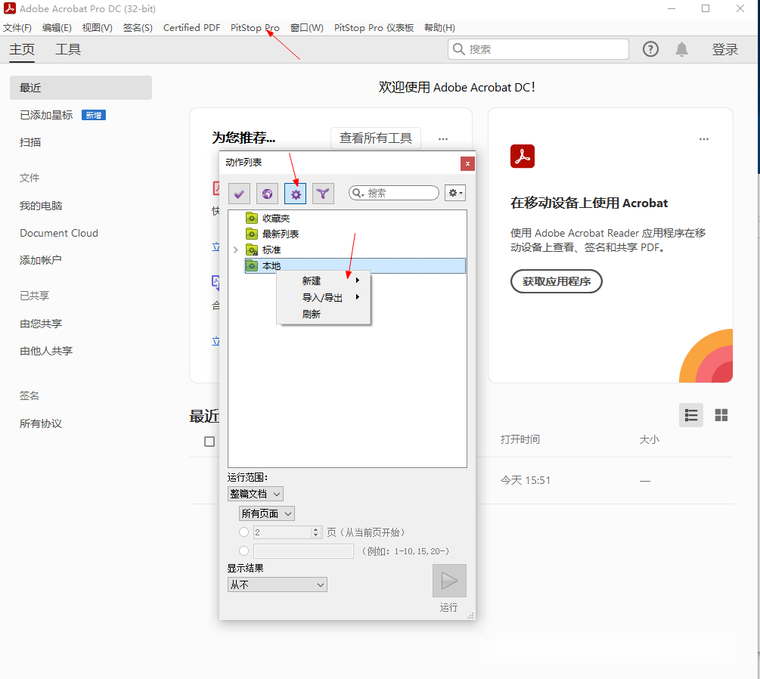This screenshot has height=679, width=760.
Task: Open the action list gear options dropdown
Action: 455,193
